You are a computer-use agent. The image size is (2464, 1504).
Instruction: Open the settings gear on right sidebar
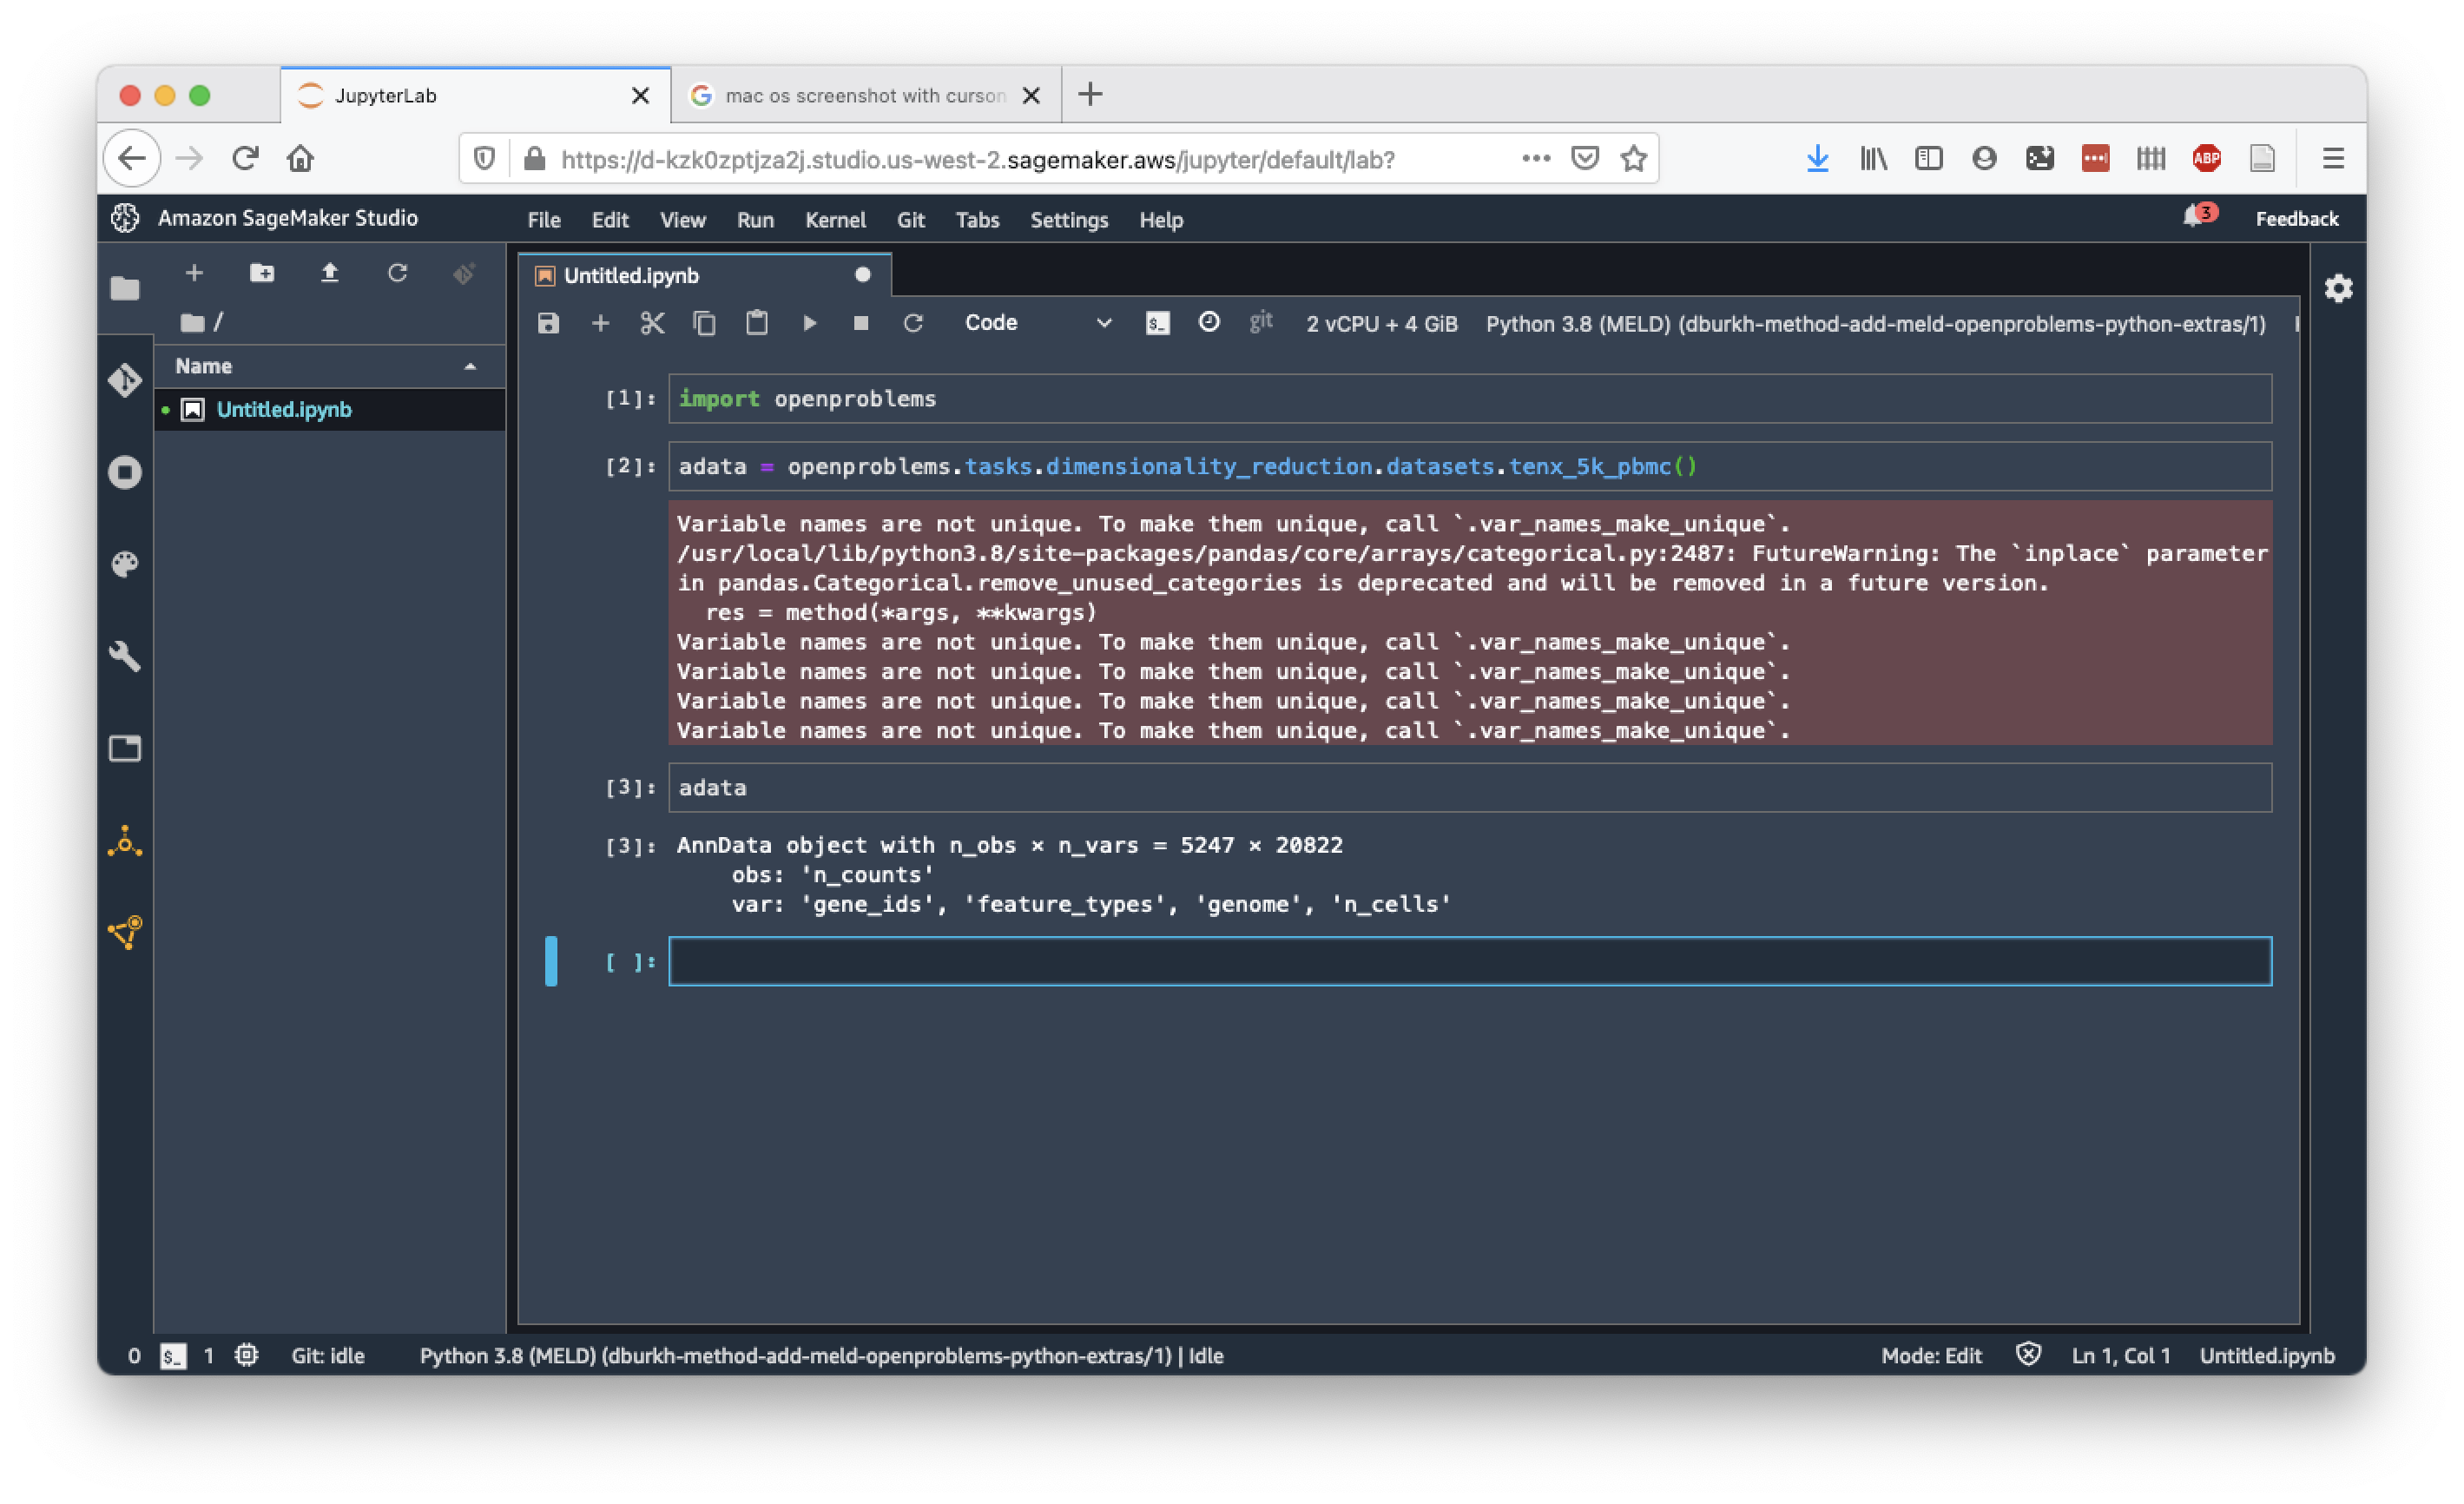(2338, 289)
